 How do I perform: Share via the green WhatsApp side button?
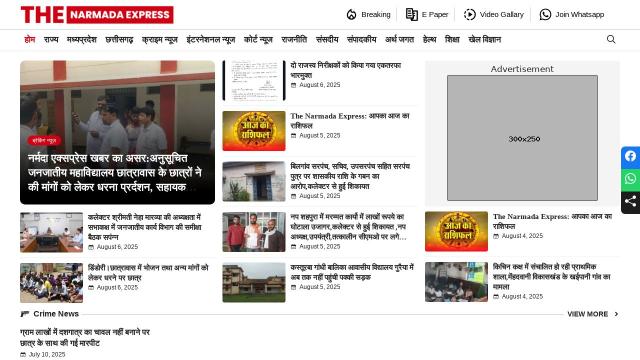pos(631,179)
